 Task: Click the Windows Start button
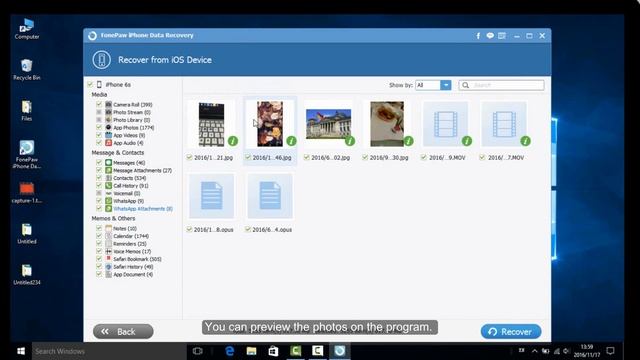pos(21,351)
